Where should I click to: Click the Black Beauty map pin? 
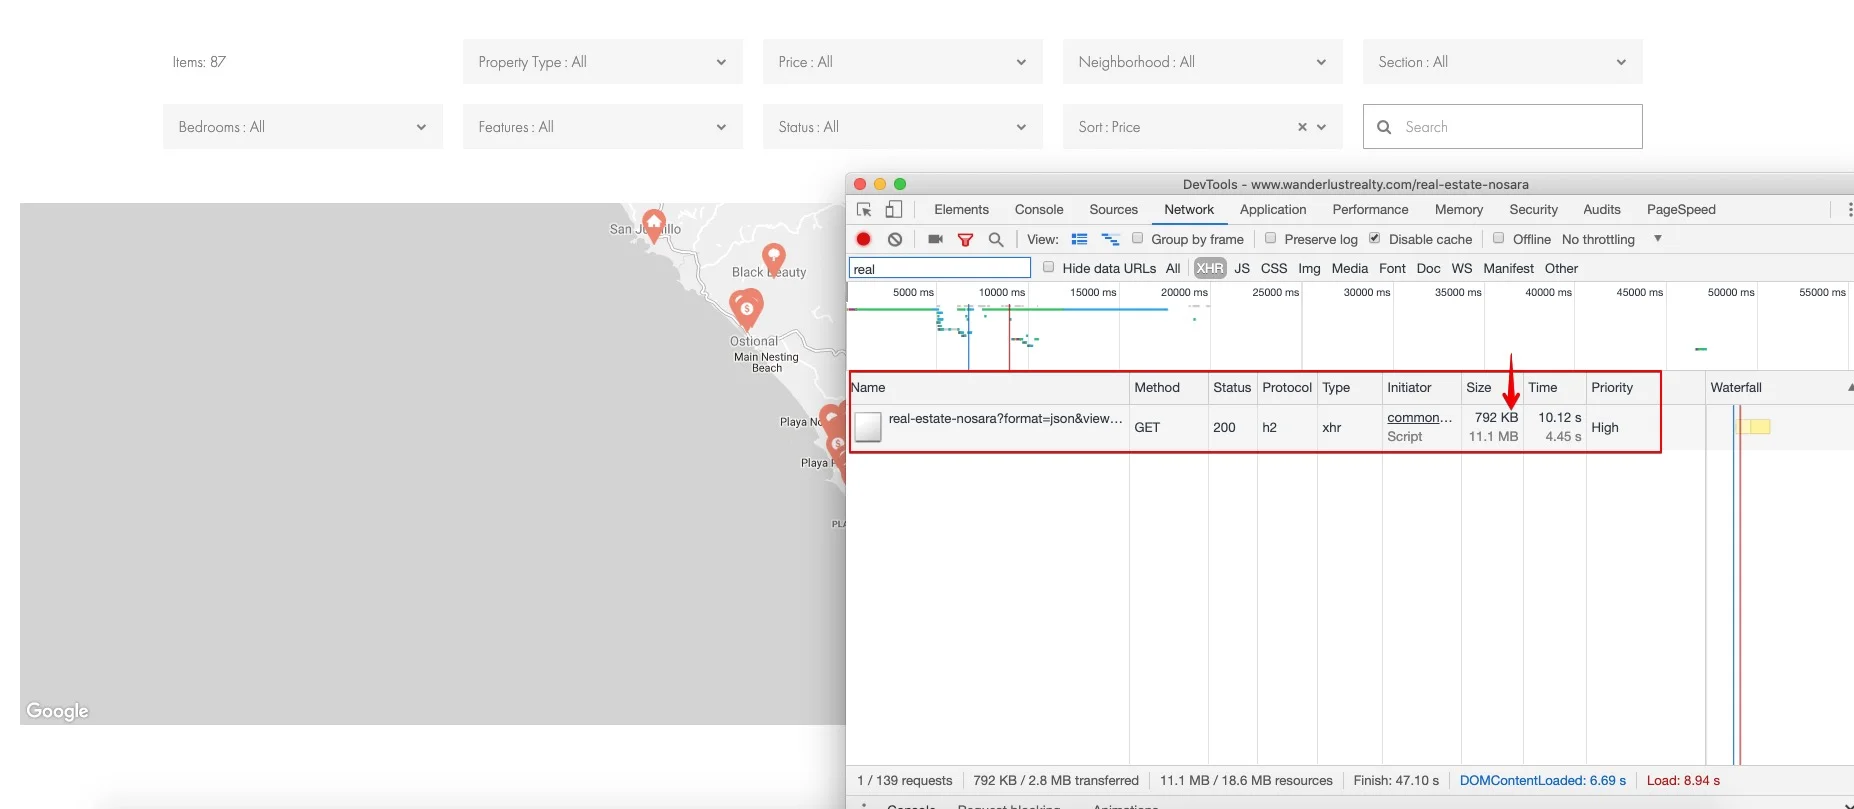pos(773,260)
